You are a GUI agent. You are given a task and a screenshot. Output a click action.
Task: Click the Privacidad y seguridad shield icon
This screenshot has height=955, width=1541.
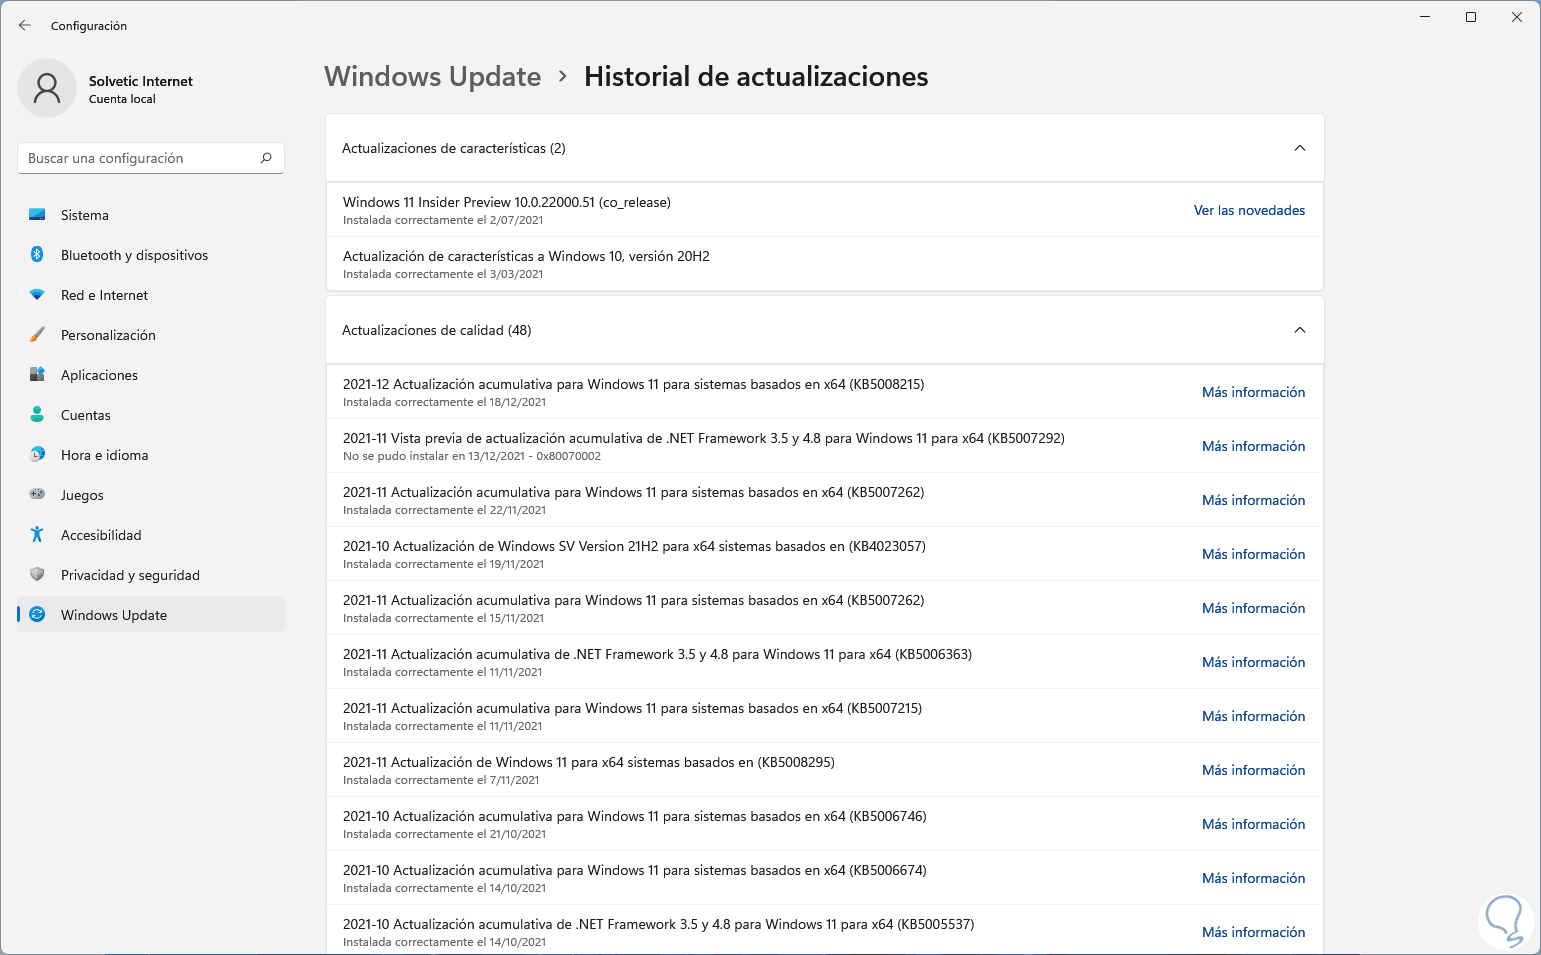37,575
